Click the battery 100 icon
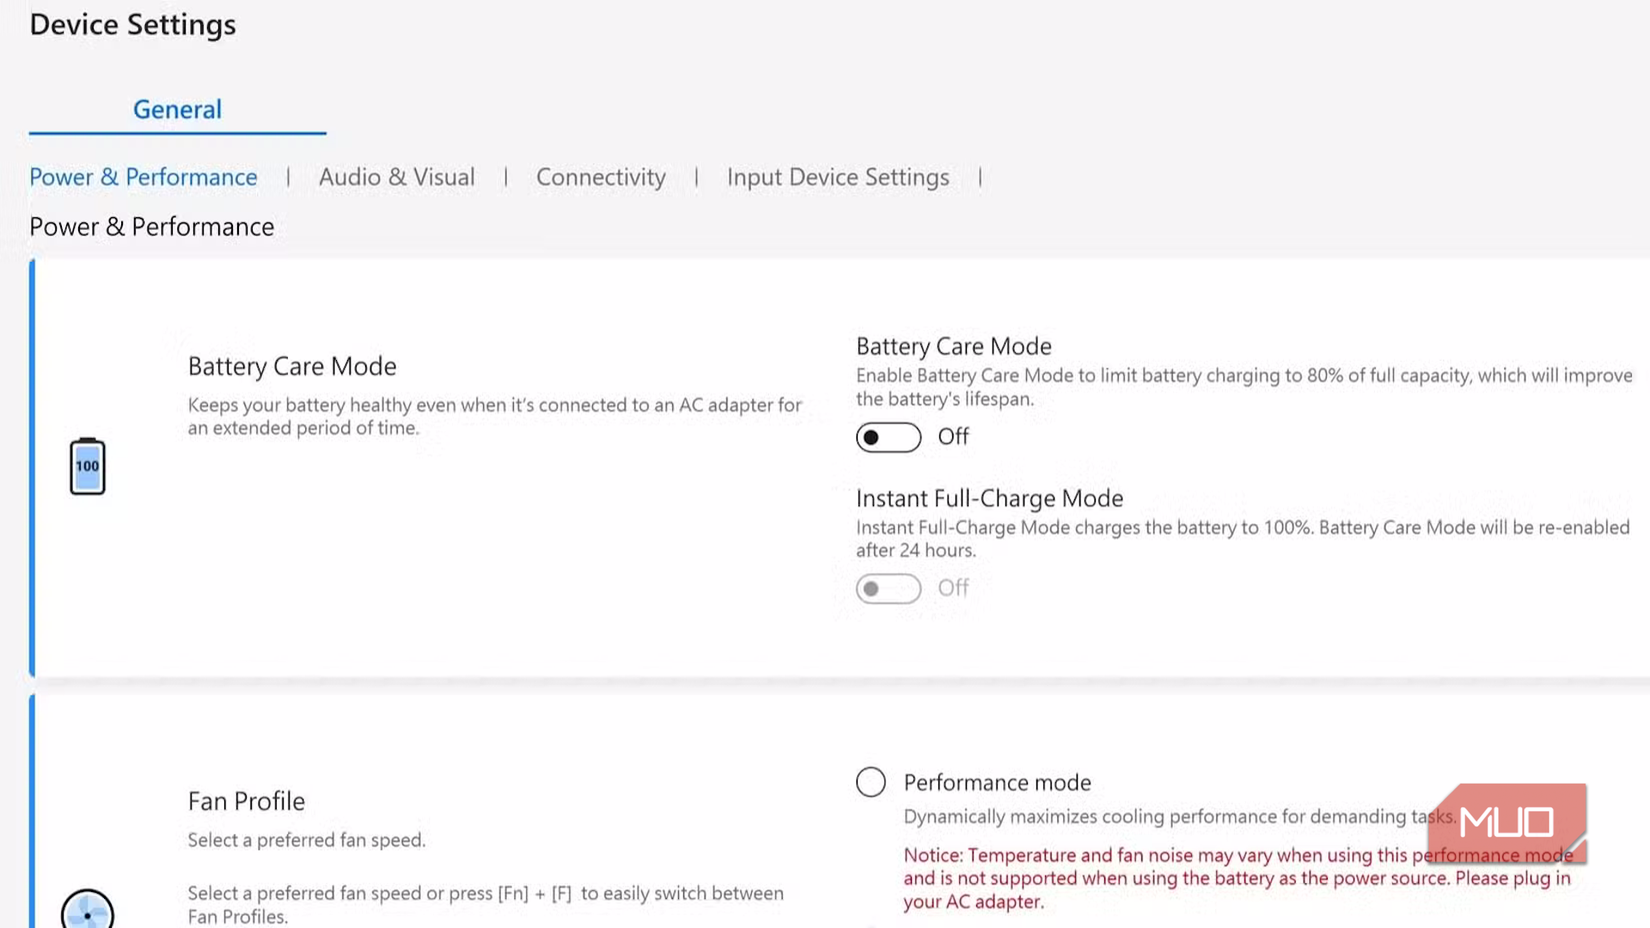 click(87, 466)
